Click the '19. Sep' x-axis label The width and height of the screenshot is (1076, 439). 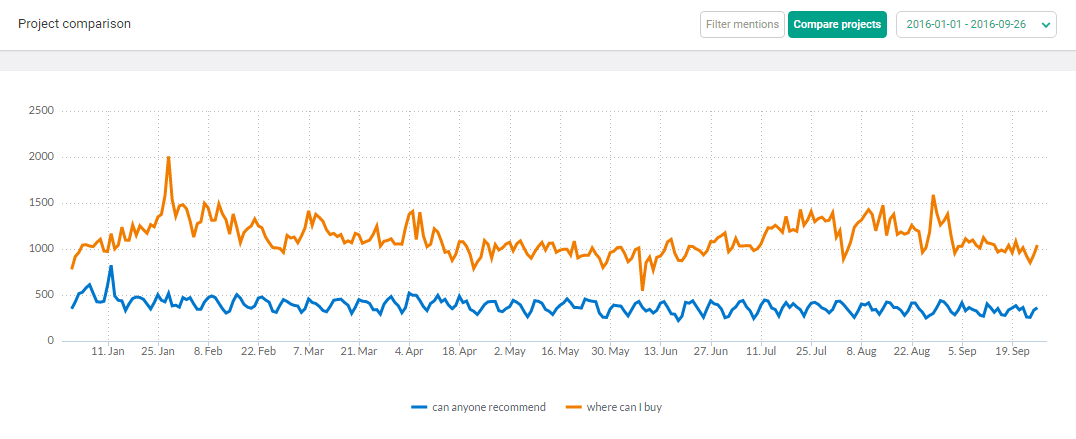(1011, 351)
